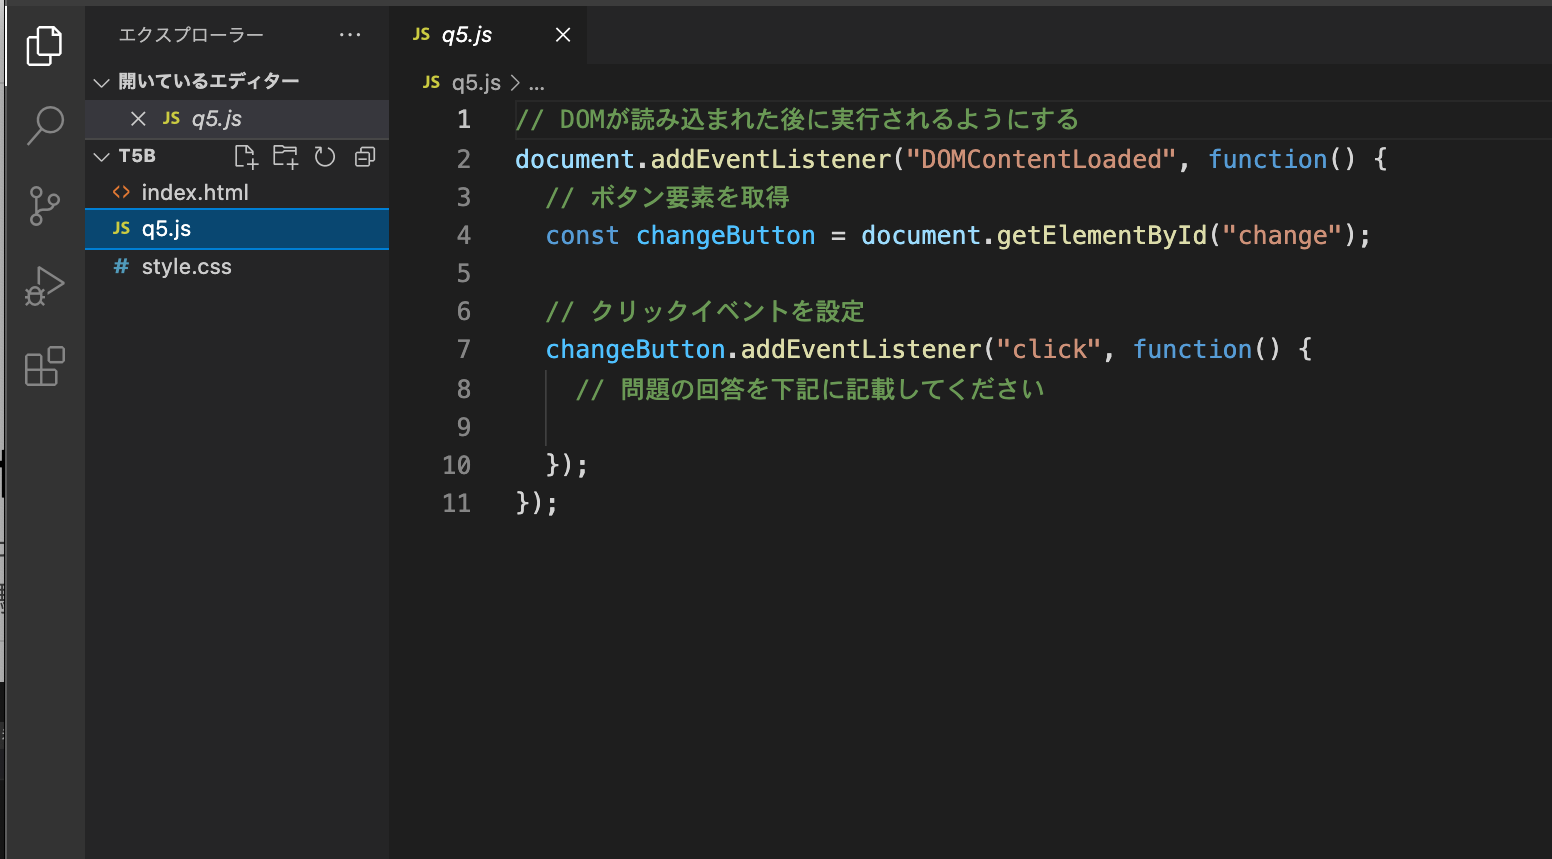This screenshot has width=1552, height=859.
Task: Click the HTML file icon beside index.html
Action: 121,192
